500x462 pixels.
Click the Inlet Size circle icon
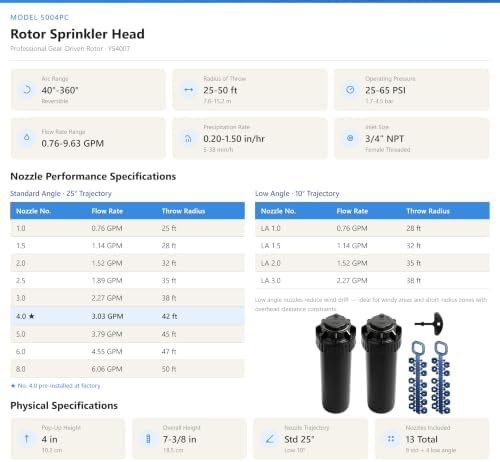(x=350, y=138)
